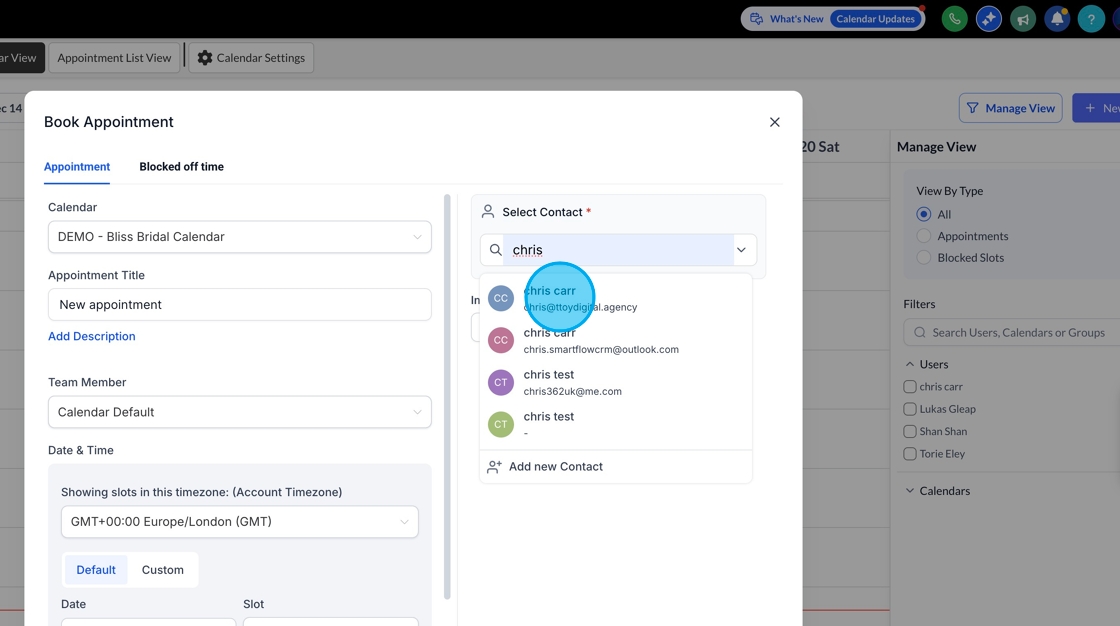Viewport: 1120px width, 626px height.
Task: Select chris carr chris@ttoydigital.agency contact
Action: [616, 298]
